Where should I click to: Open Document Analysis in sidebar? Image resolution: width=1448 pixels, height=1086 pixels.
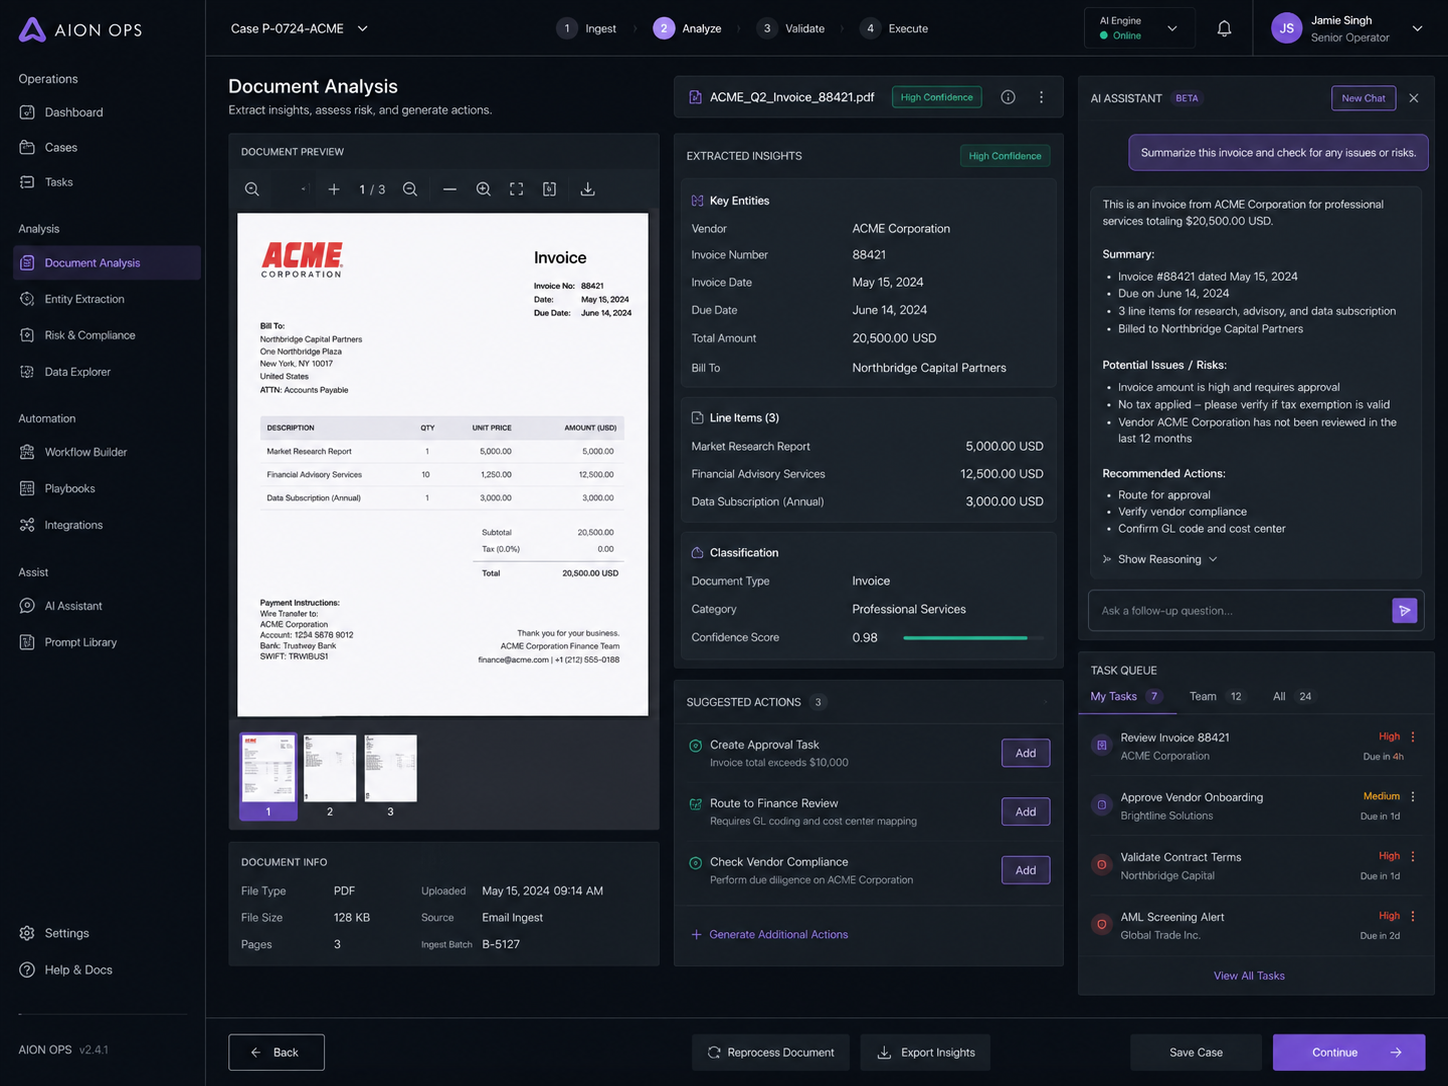pyautogui.click(x=107, y=263)
